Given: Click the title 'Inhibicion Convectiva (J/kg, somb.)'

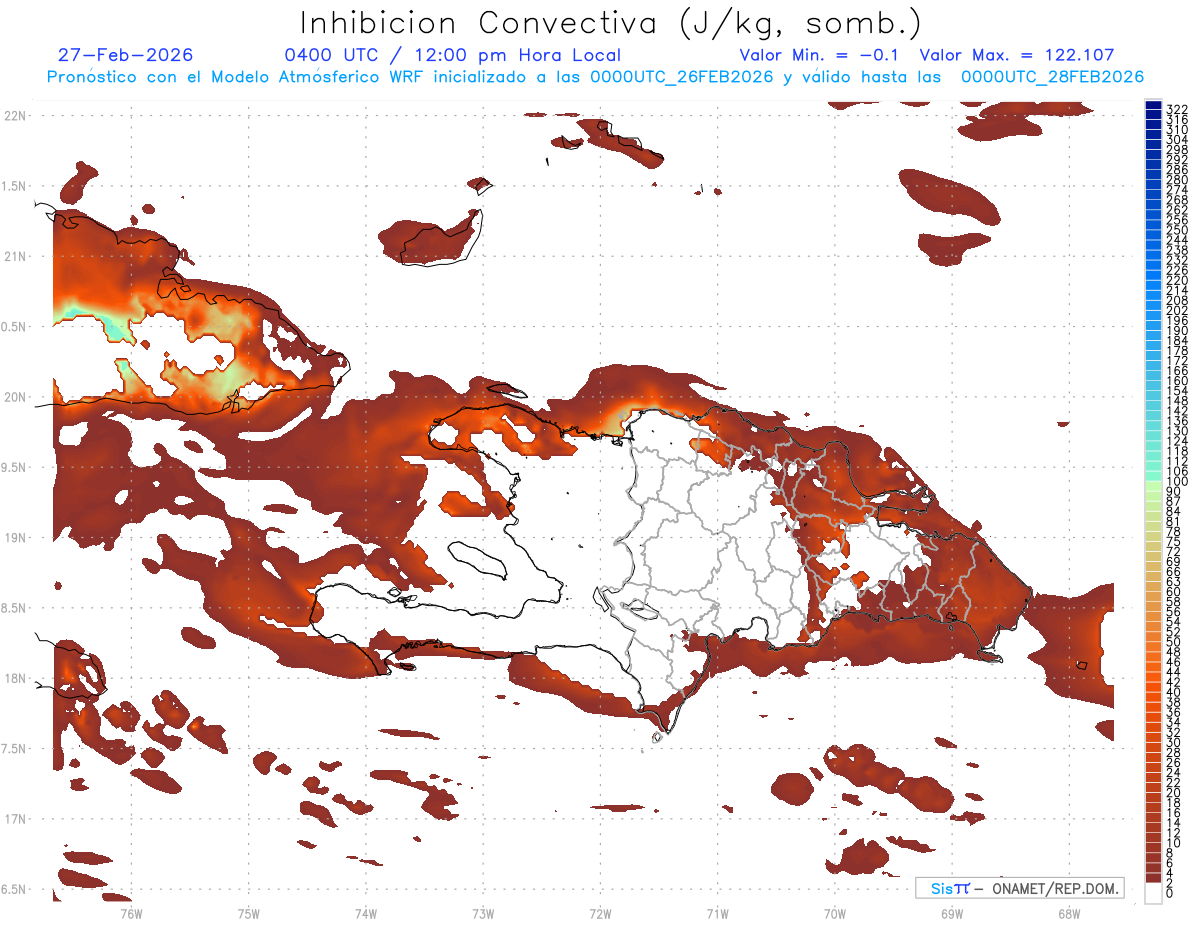Looking at the screenshot, I should [x=611, y=22].
